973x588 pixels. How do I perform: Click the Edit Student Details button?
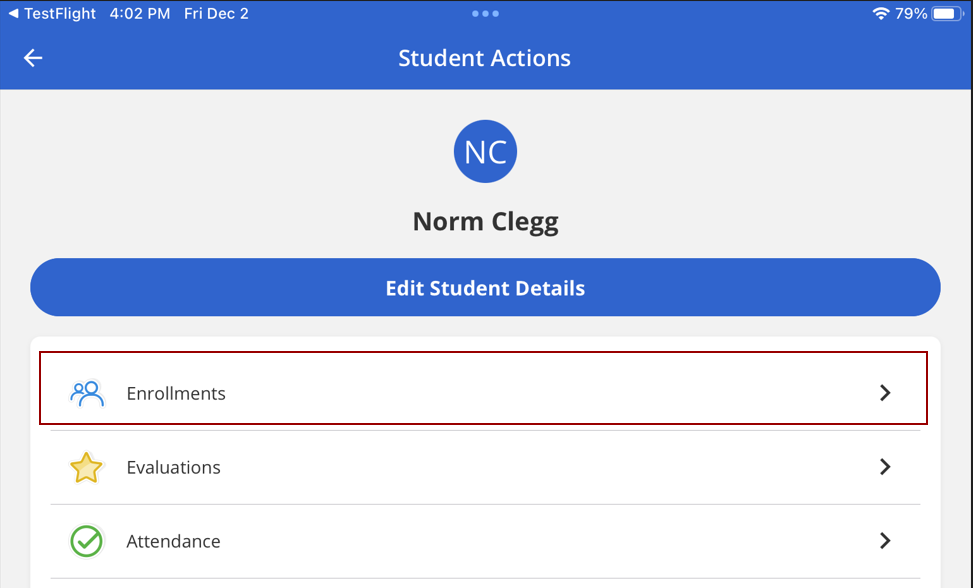click(x=485, y=287)
